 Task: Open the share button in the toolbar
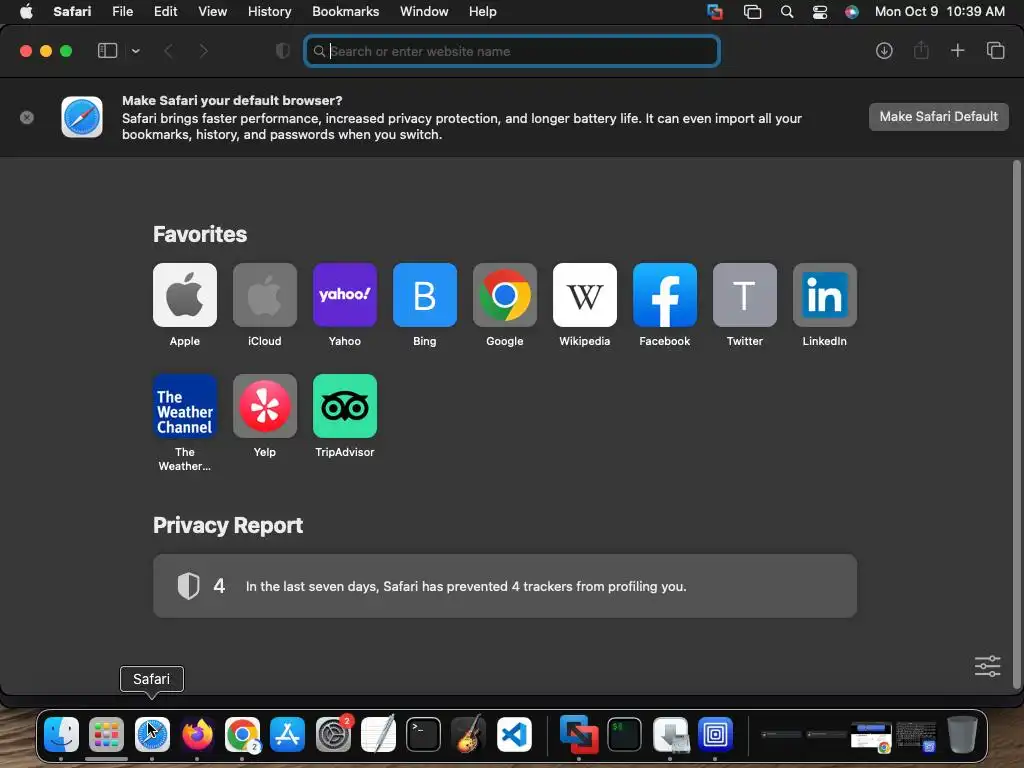[x=921, y=50]
